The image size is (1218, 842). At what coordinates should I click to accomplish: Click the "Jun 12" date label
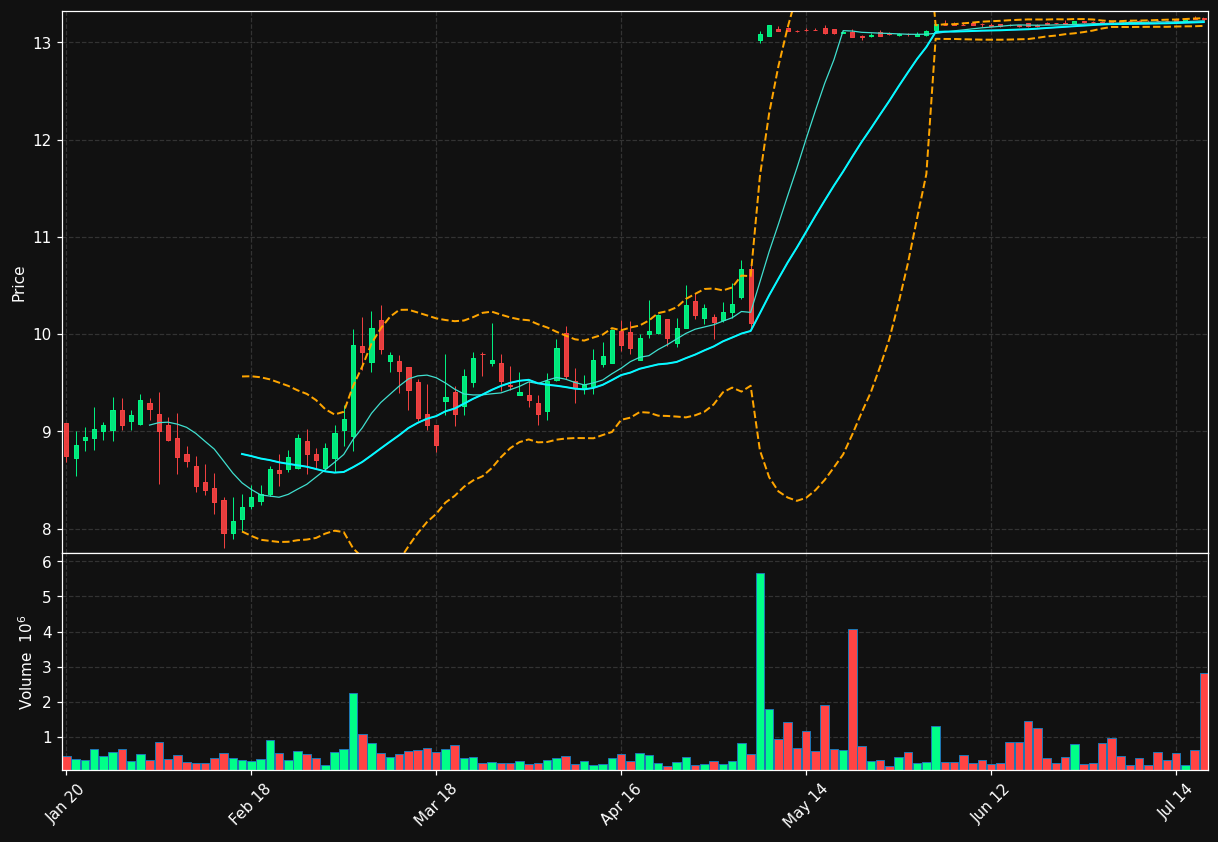[988, 803]
